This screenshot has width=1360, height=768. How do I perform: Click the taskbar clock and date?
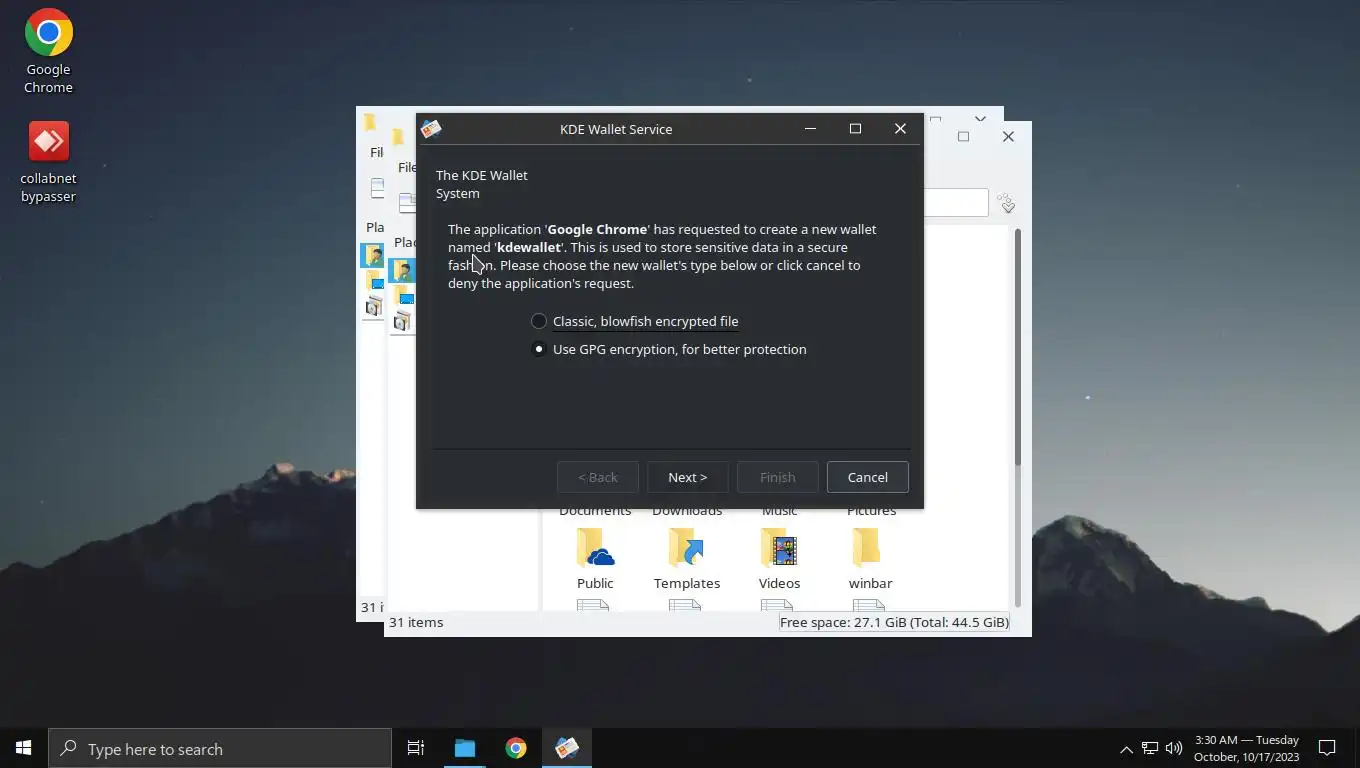pos(1246,748)
